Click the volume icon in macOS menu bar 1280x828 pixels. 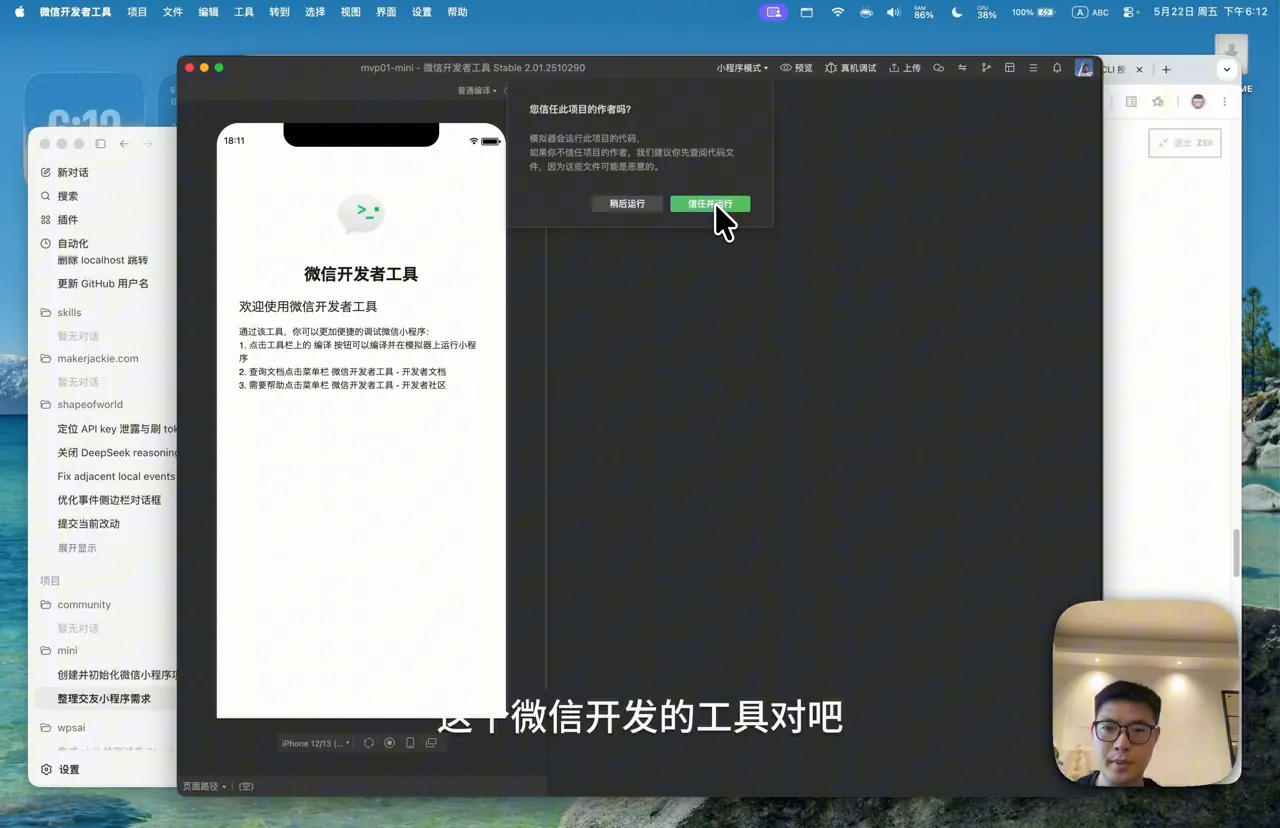click(893, 12)
